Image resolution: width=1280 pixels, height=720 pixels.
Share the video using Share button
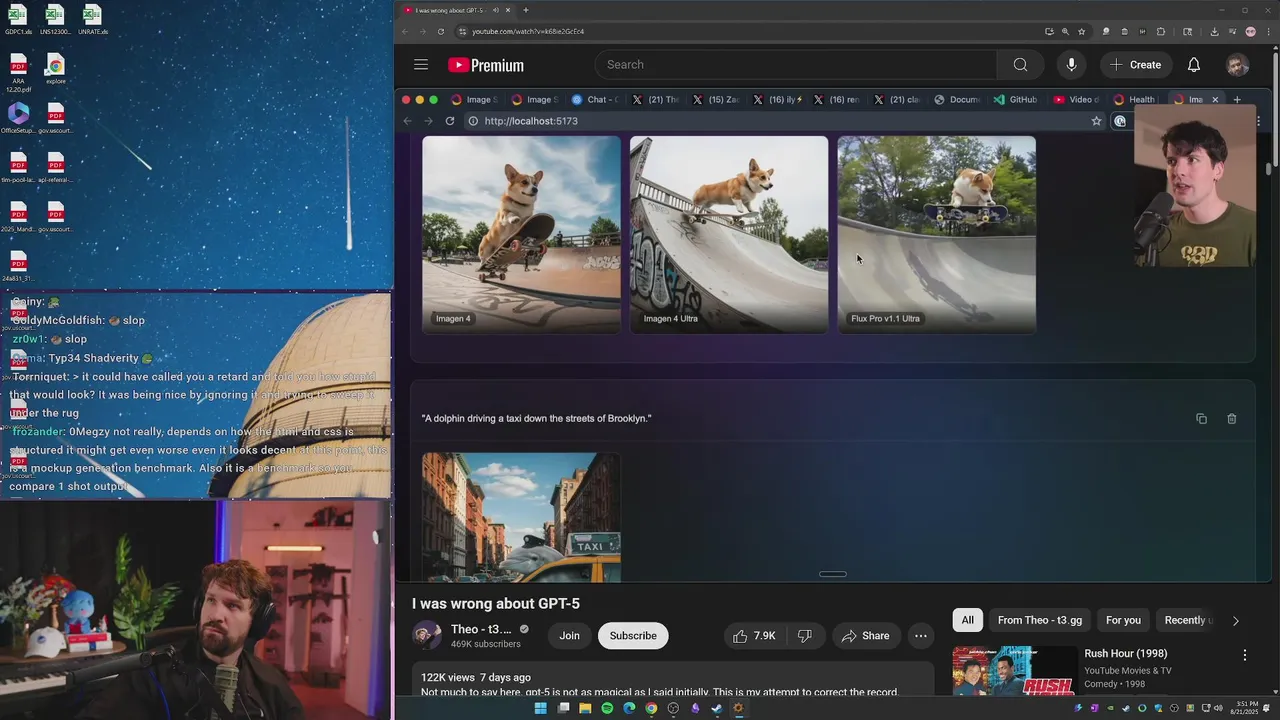pos(865,636)
